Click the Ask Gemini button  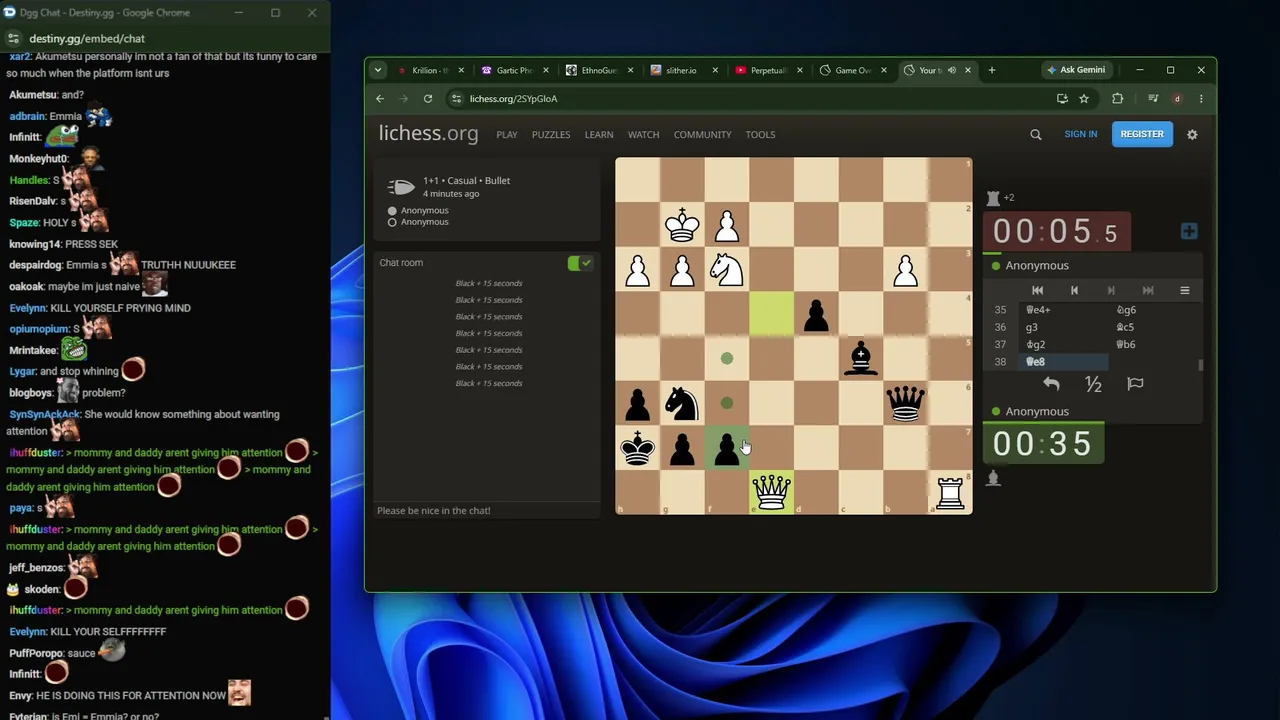(x=1076, y=70)
